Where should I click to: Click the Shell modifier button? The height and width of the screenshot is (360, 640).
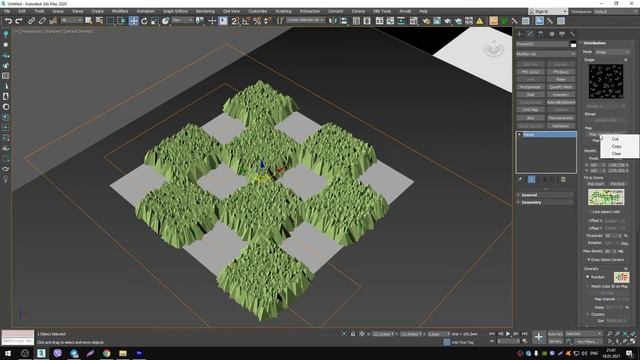[x=530, y=95]
